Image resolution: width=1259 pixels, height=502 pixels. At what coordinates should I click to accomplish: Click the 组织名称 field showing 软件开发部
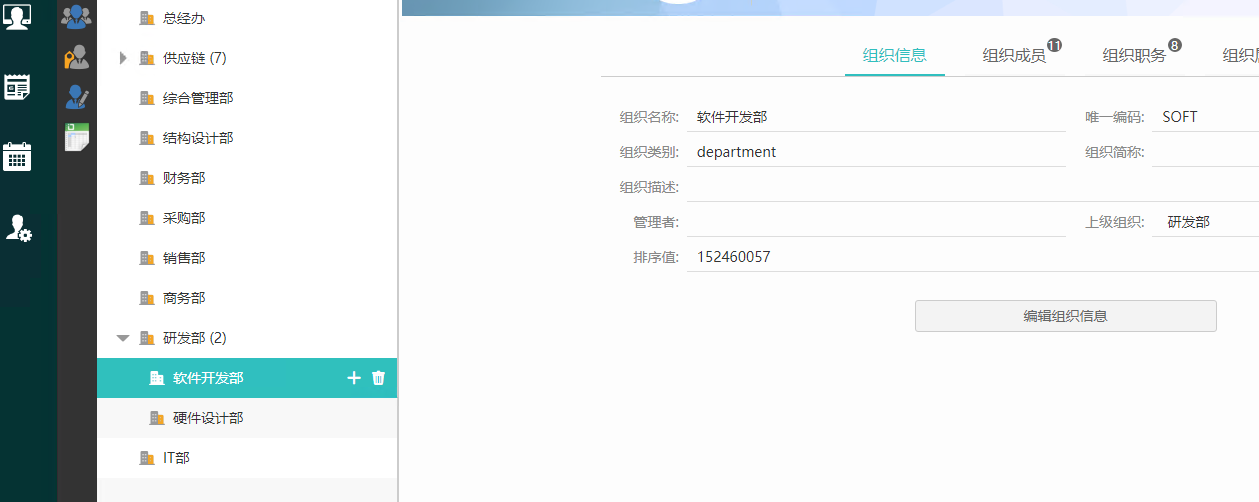point(876,117)
